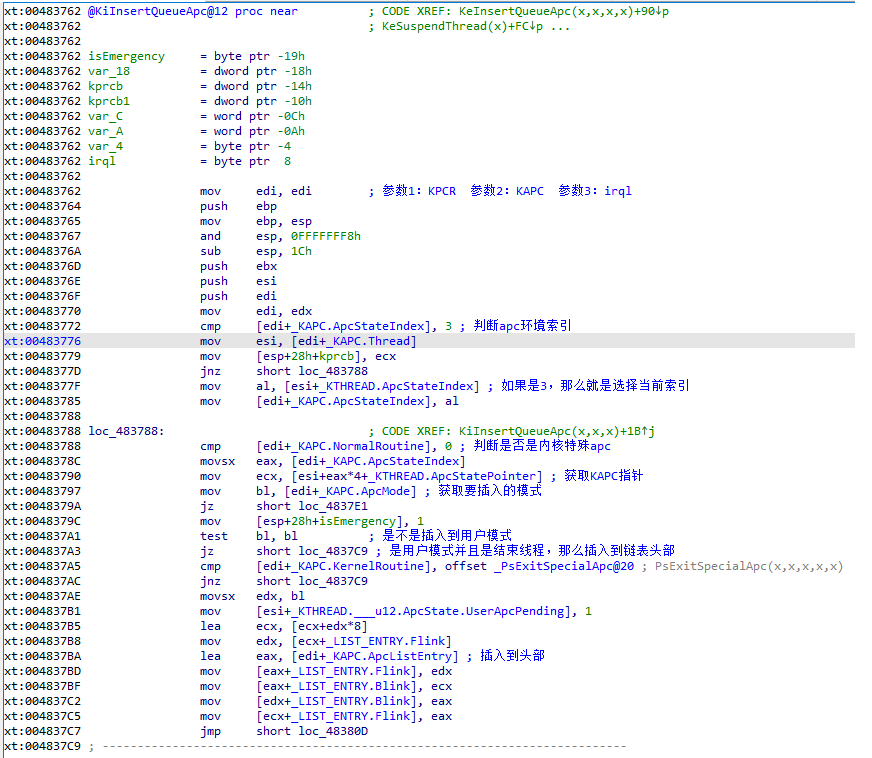
Task: Jump to loc_4837E1 from the jz
Action: [333, 507]
